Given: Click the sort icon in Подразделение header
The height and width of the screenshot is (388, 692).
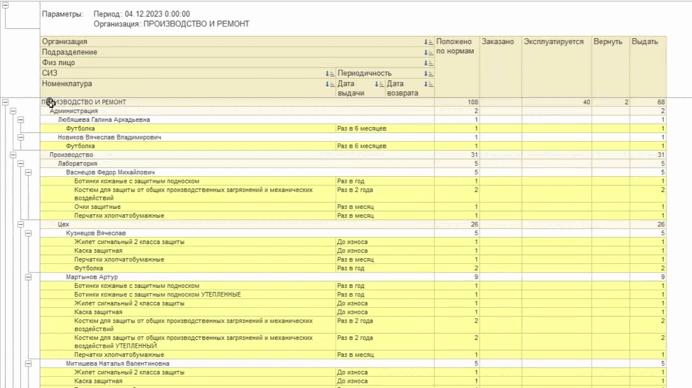Looking at the screenshot, I should (428, 53).
